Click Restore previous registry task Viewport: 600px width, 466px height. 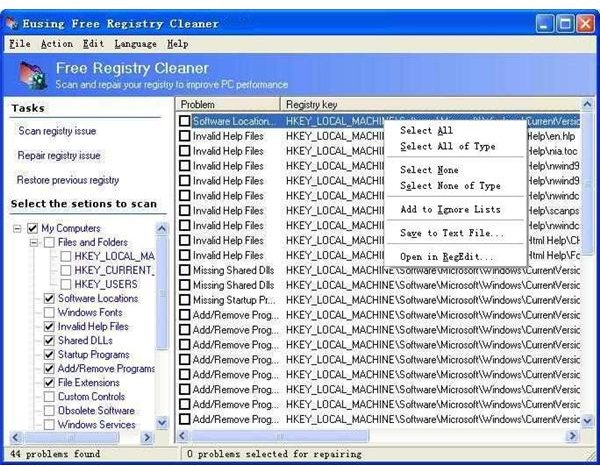[68, 180]
